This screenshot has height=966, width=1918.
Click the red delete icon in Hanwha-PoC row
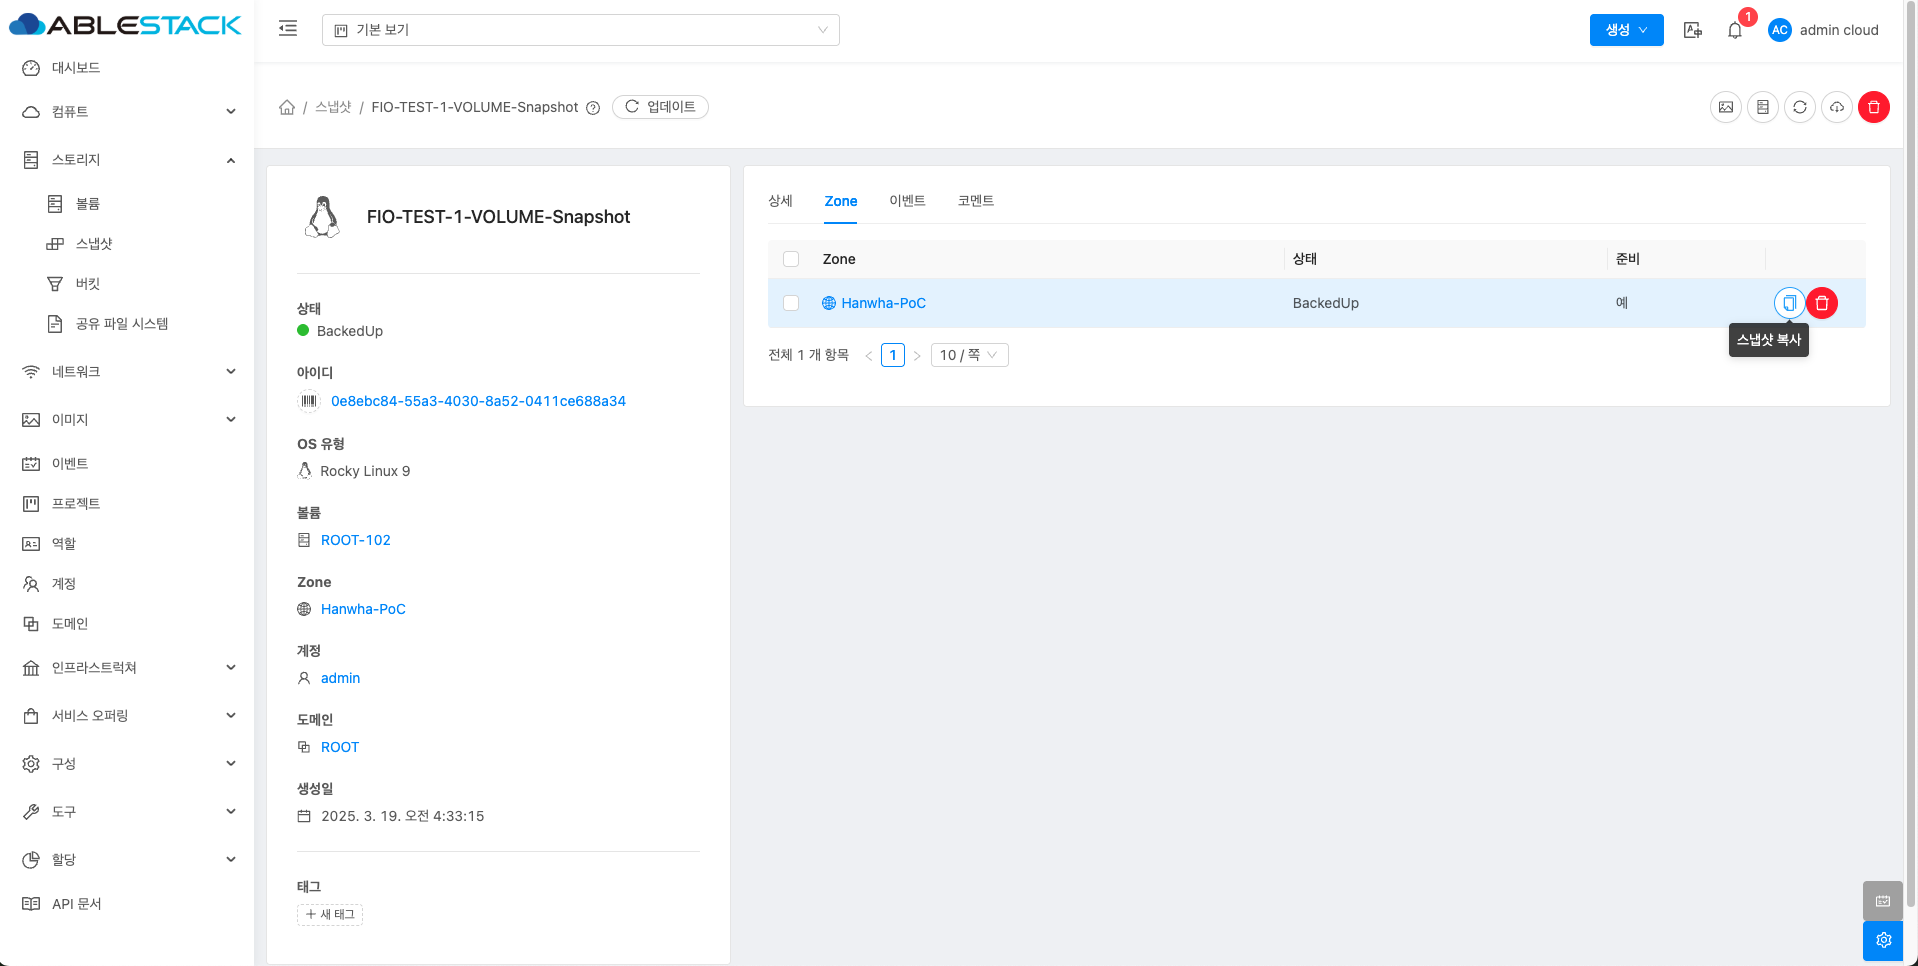pos(1822,303)
